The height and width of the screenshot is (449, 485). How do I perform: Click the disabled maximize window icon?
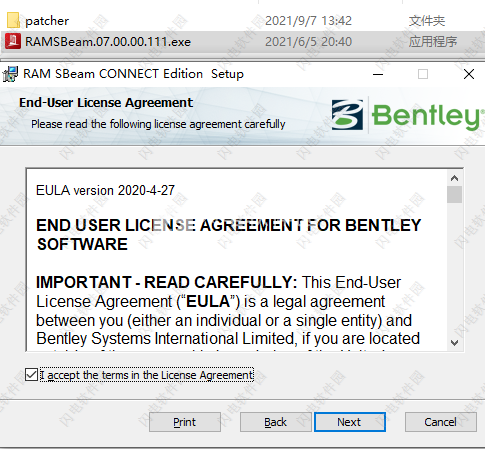pyautogui.click(x=423, y=74)
